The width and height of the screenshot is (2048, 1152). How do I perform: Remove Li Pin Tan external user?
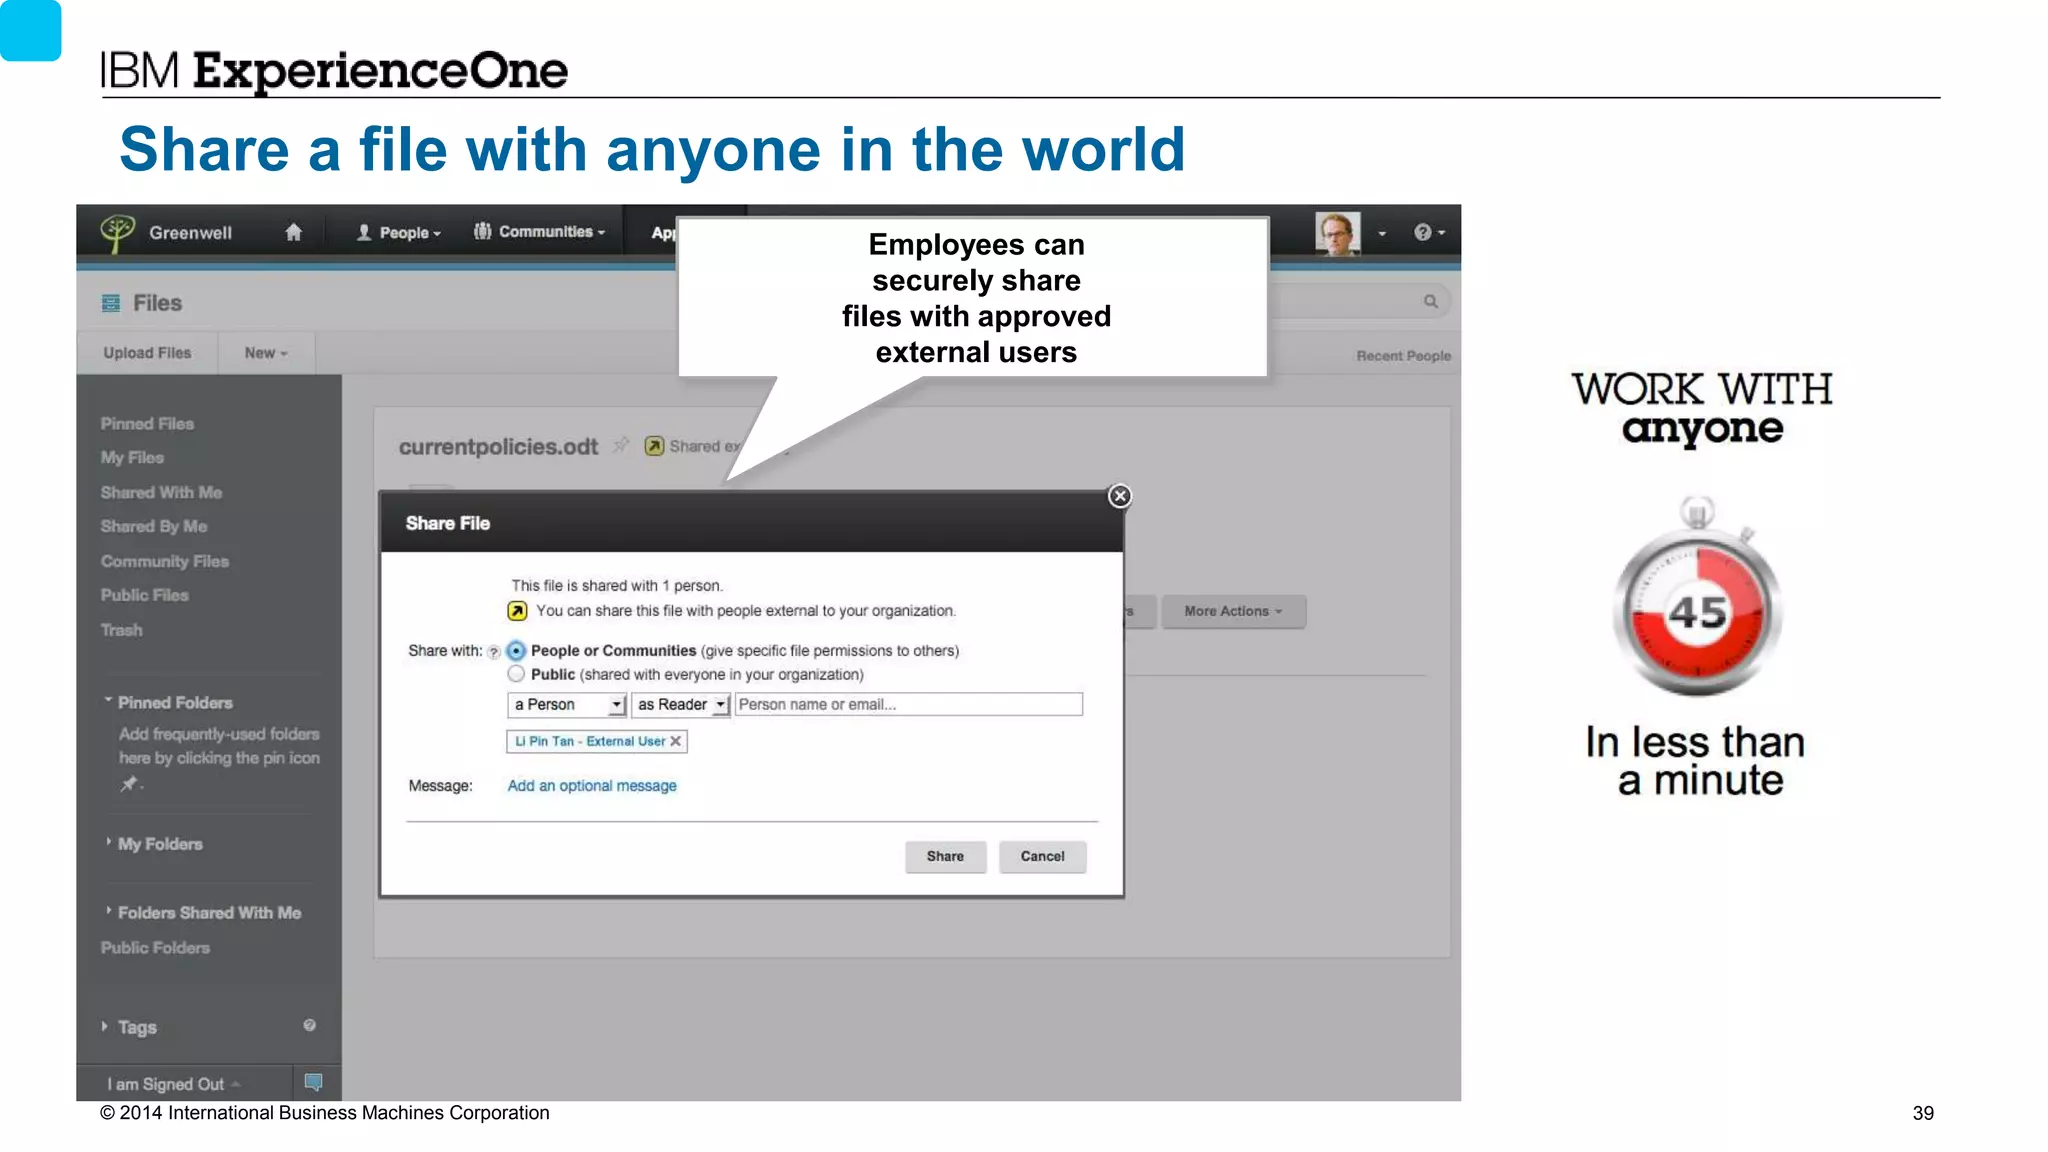tap(676, 742)
